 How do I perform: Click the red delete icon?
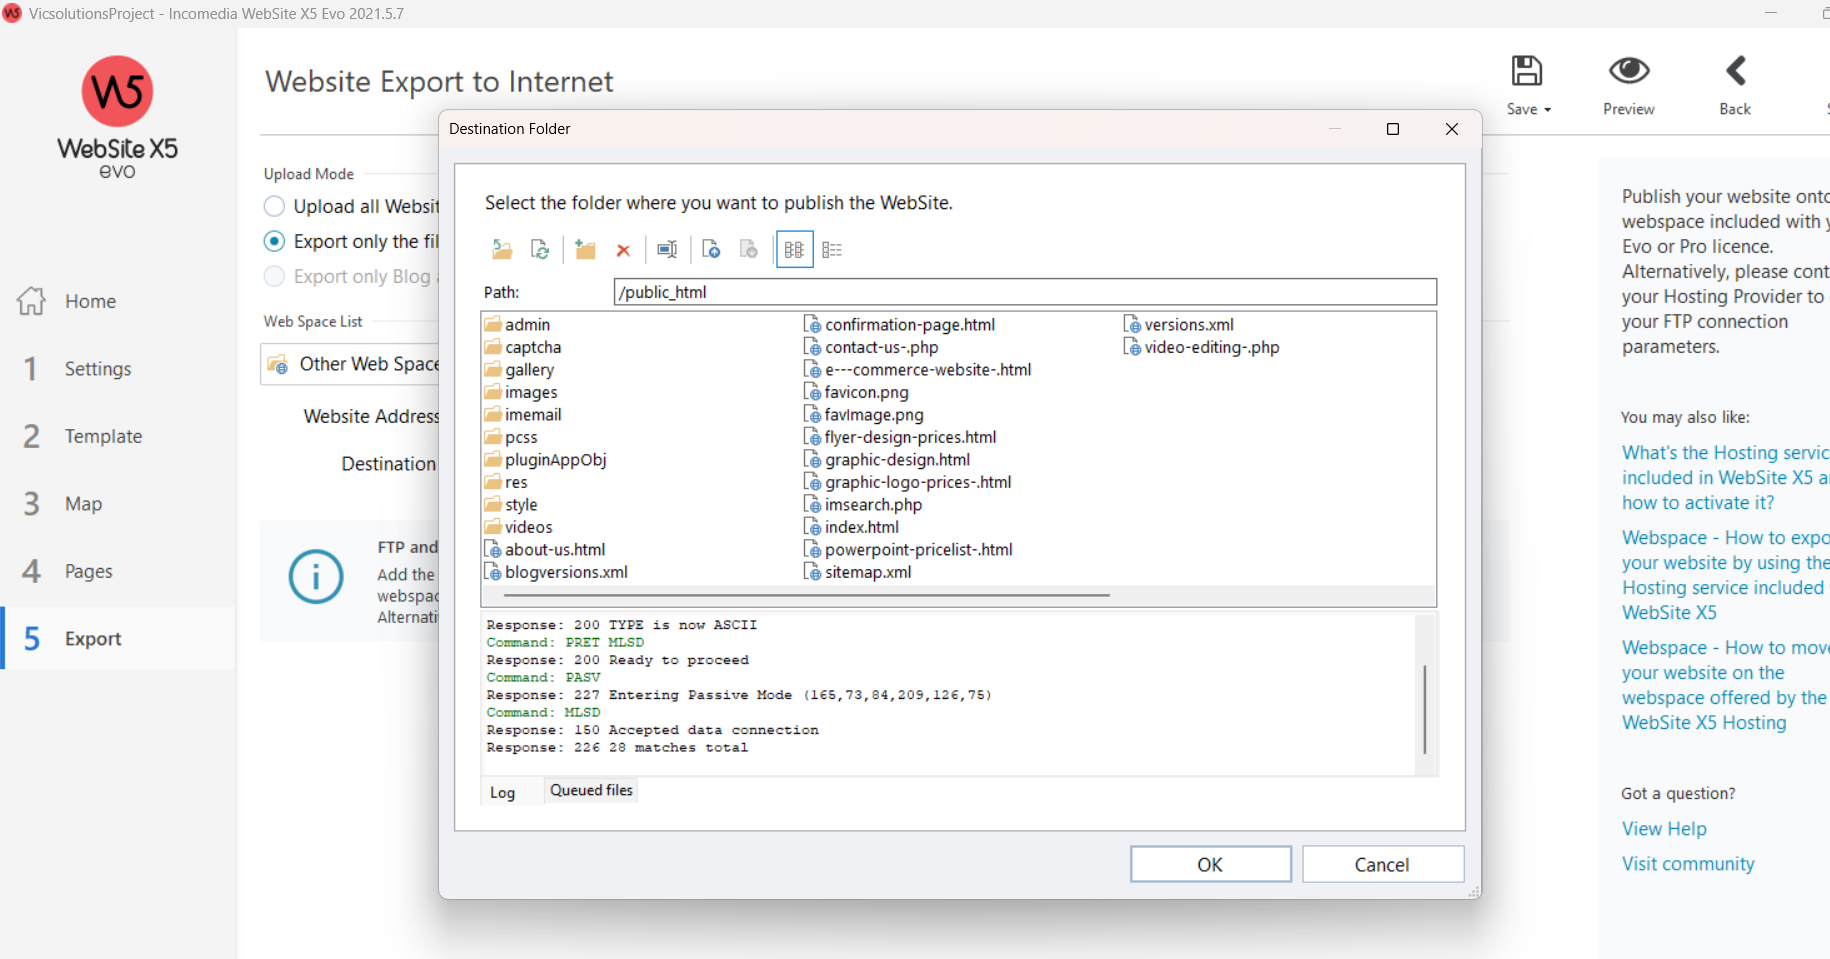[623, 250]
